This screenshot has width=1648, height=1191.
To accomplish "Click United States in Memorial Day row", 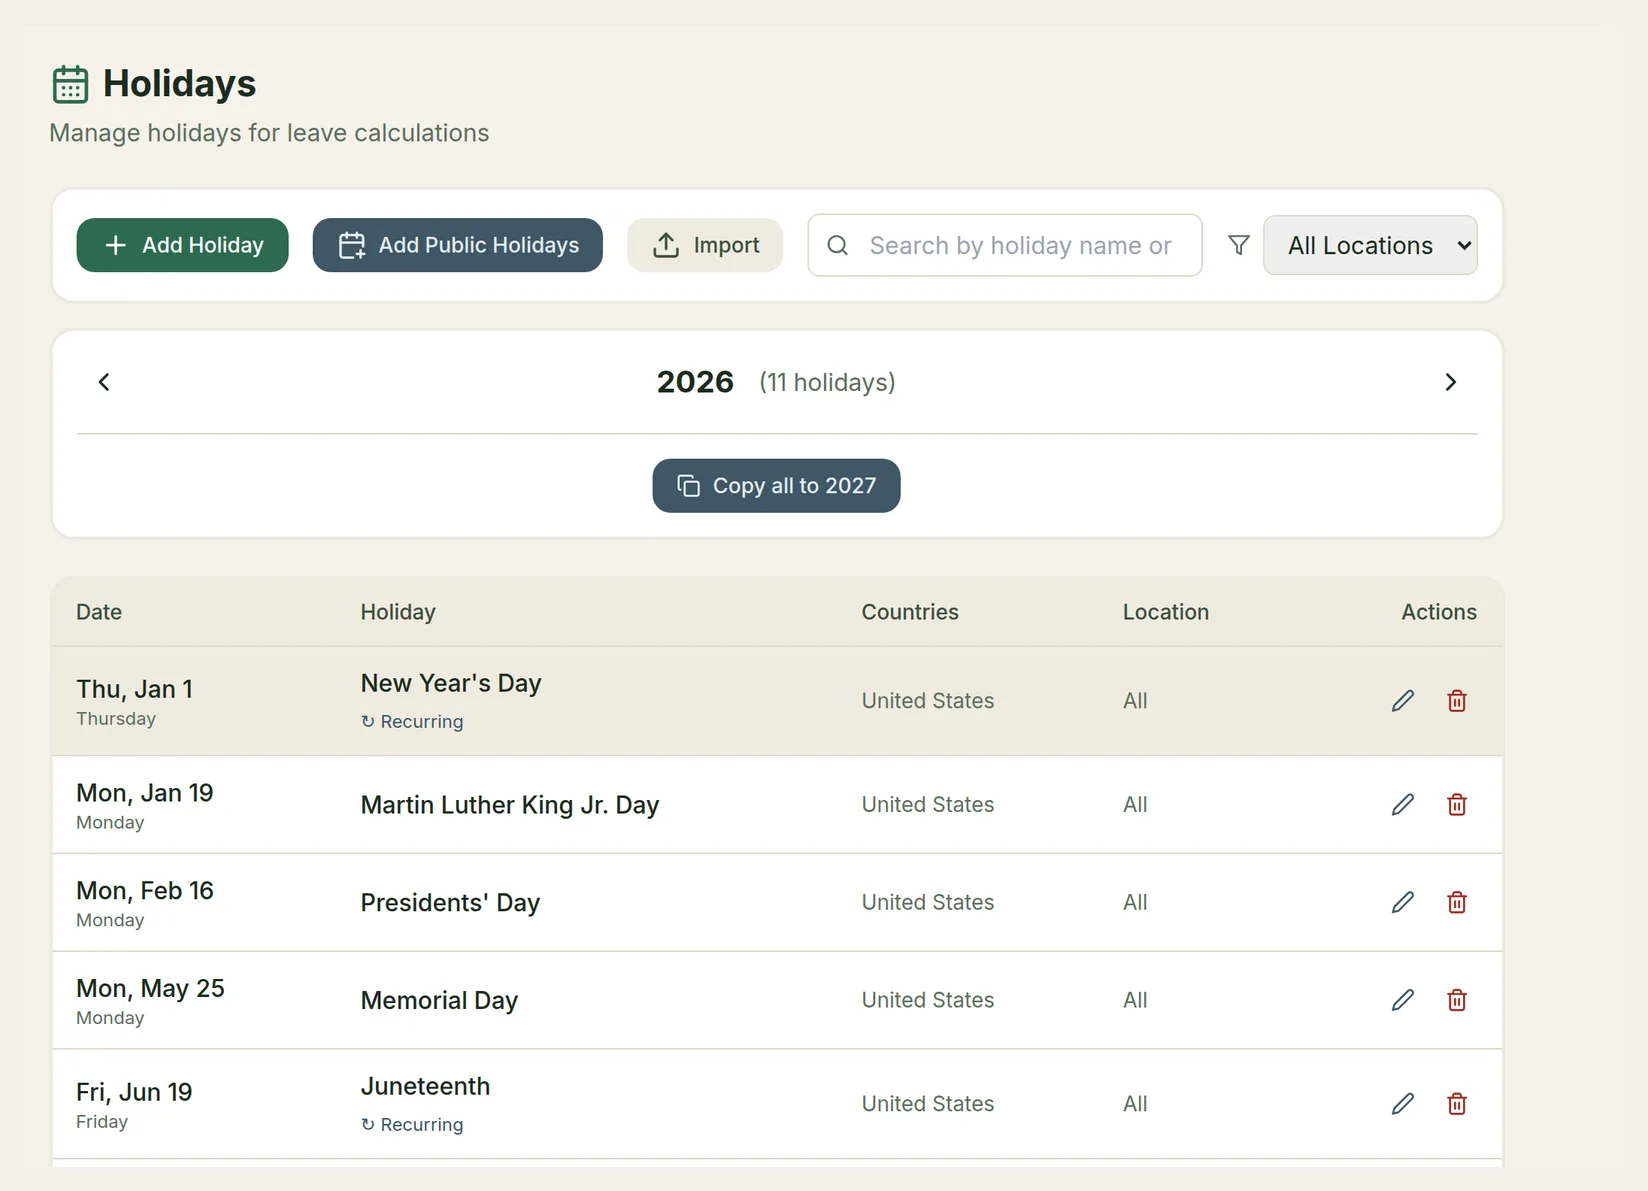I will click(928, 1001).
